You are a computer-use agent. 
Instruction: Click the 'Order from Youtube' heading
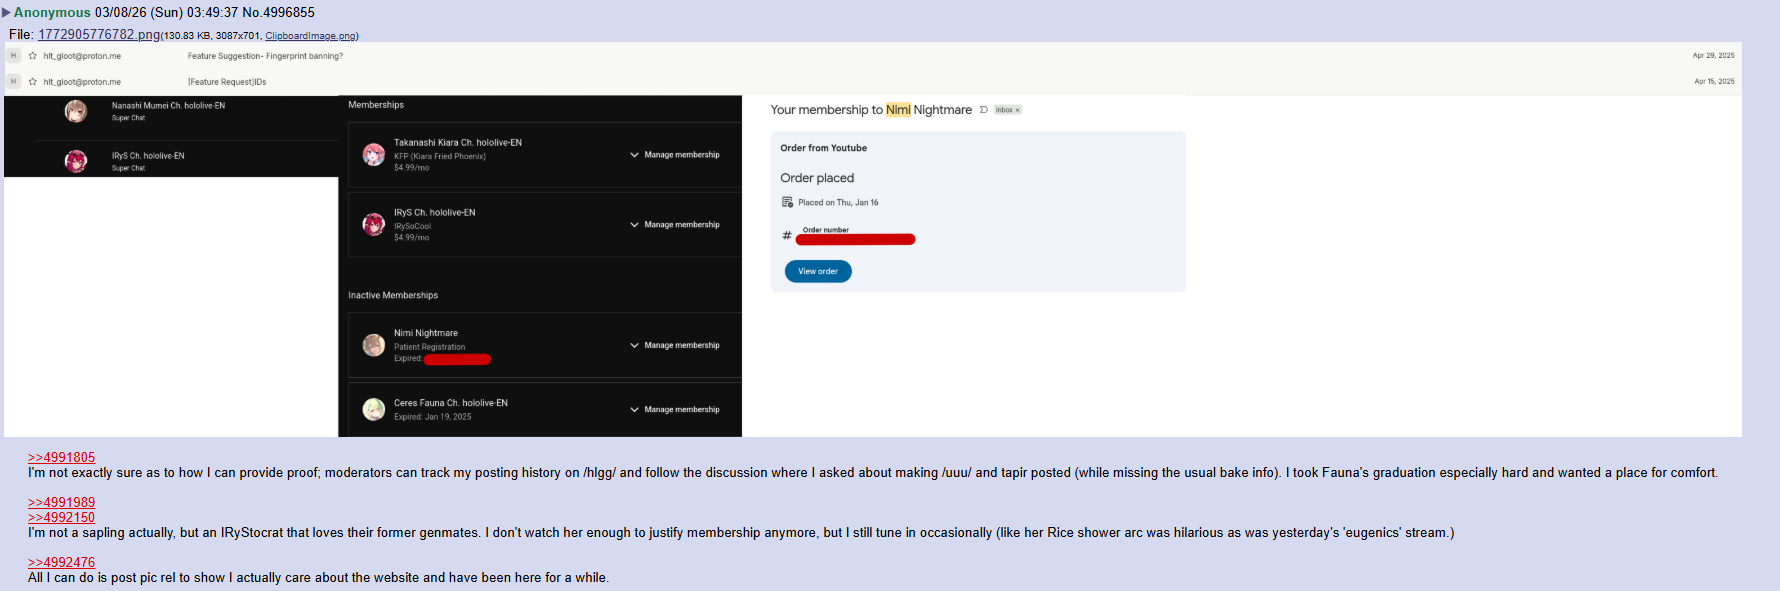point(824,148)
